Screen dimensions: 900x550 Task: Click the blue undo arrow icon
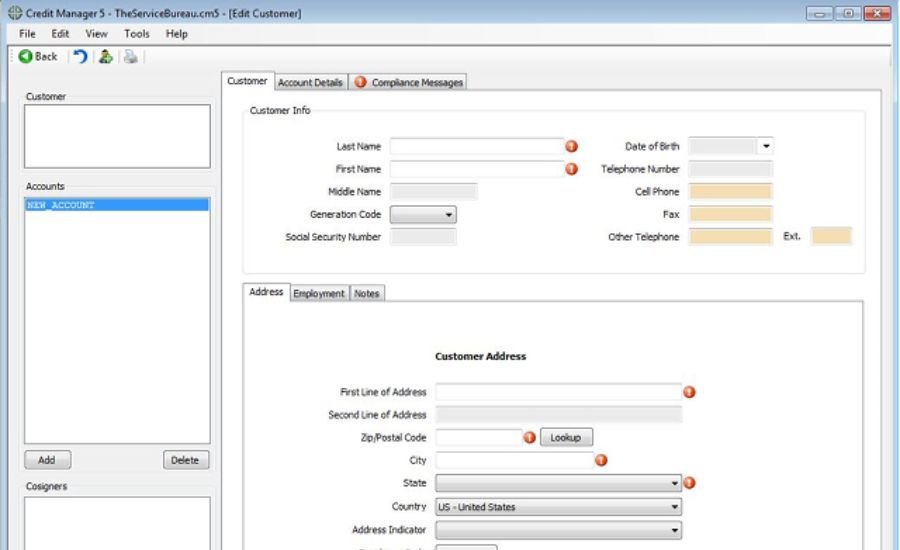80,56
